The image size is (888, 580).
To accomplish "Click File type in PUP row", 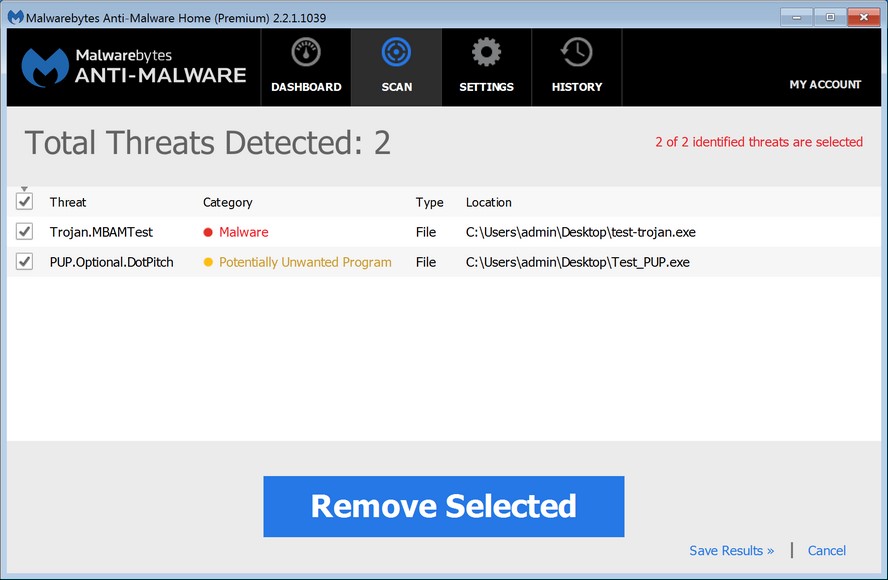I will [426, 262].
